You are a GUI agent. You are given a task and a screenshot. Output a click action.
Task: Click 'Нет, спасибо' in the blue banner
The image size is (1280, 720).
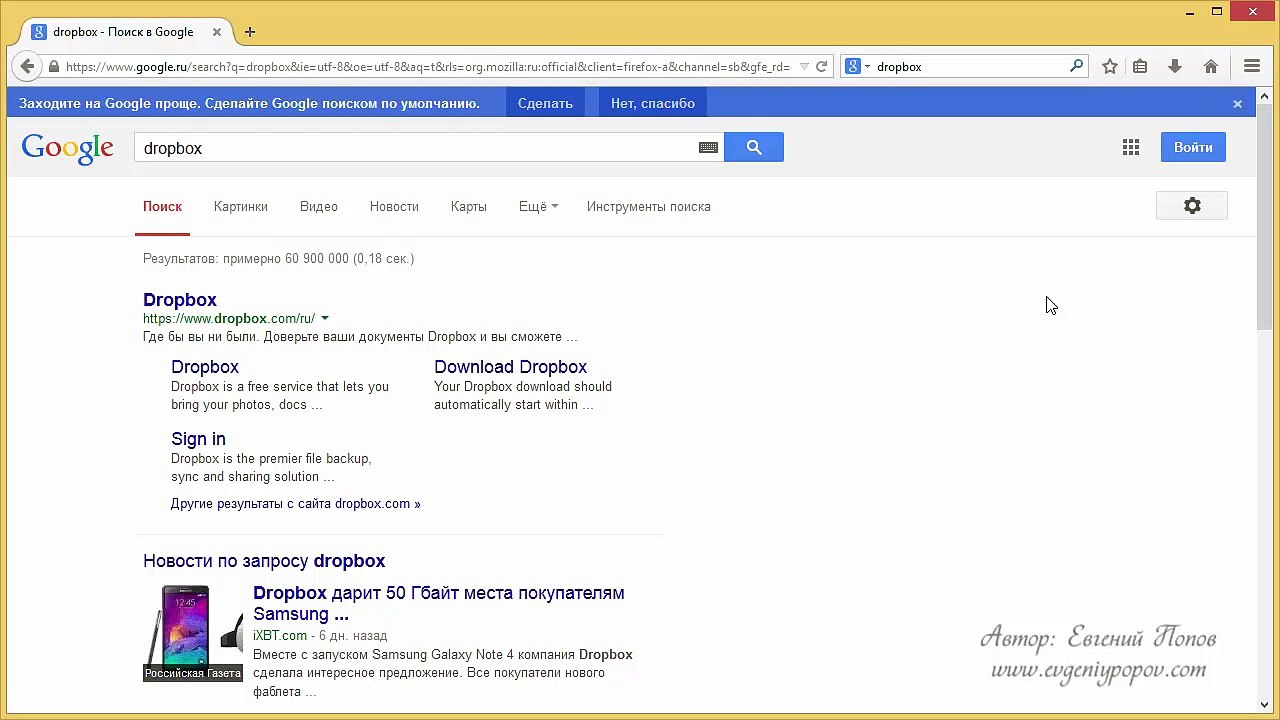pyautogui.click(x=653, y=103)
